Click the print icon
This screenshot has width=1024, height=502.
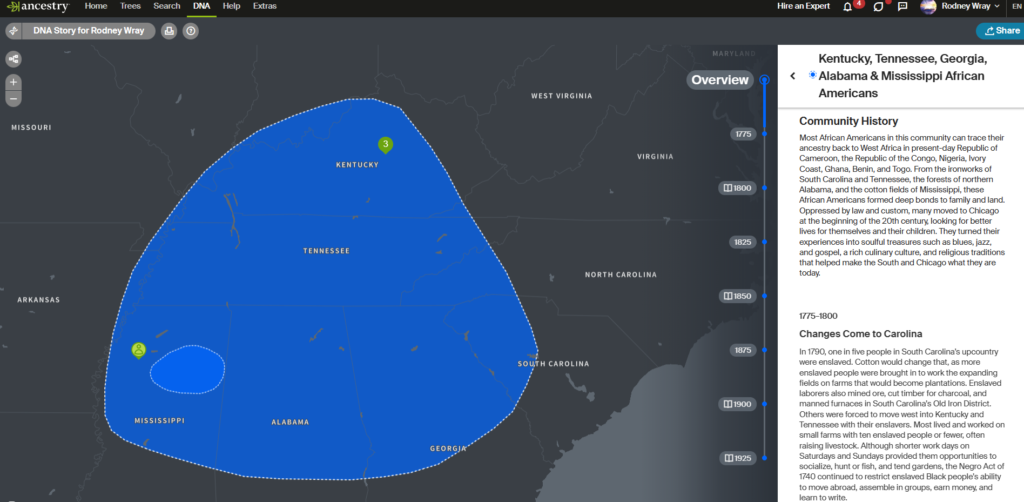coord(169,31)
